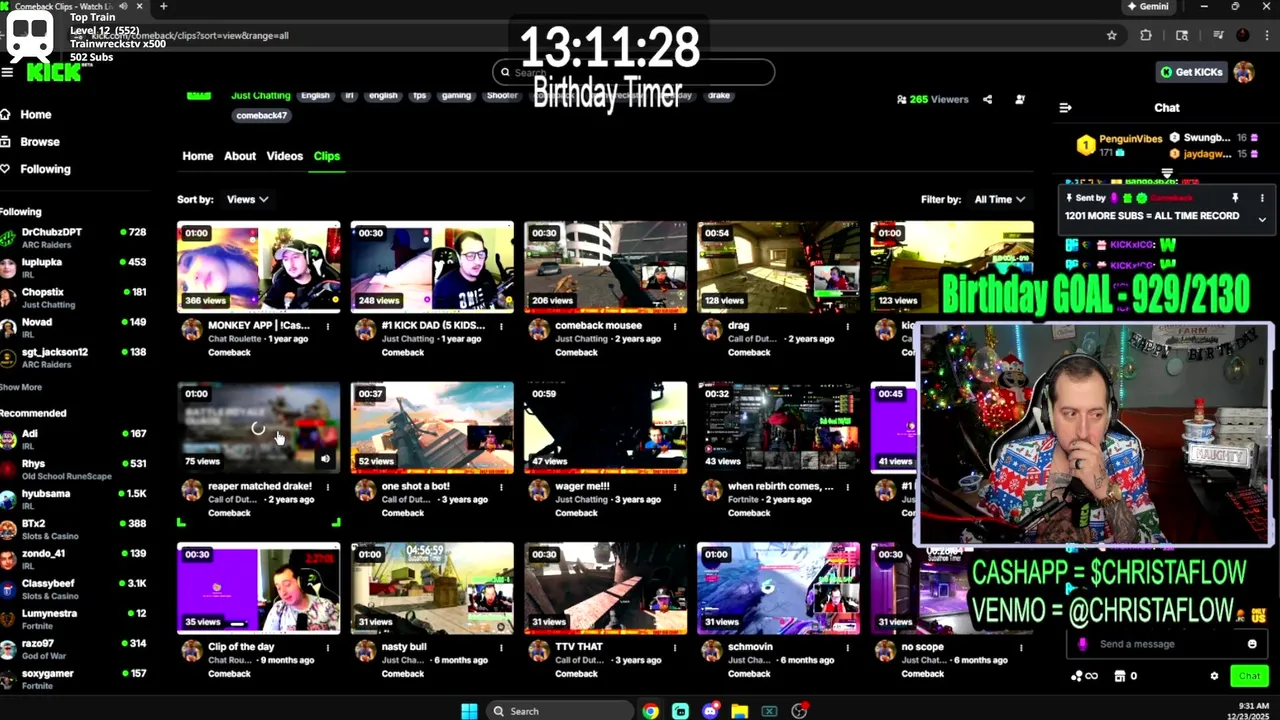1280x720 pixels.
Task: Switch to the About tab
Action: [x=240, y=156]
